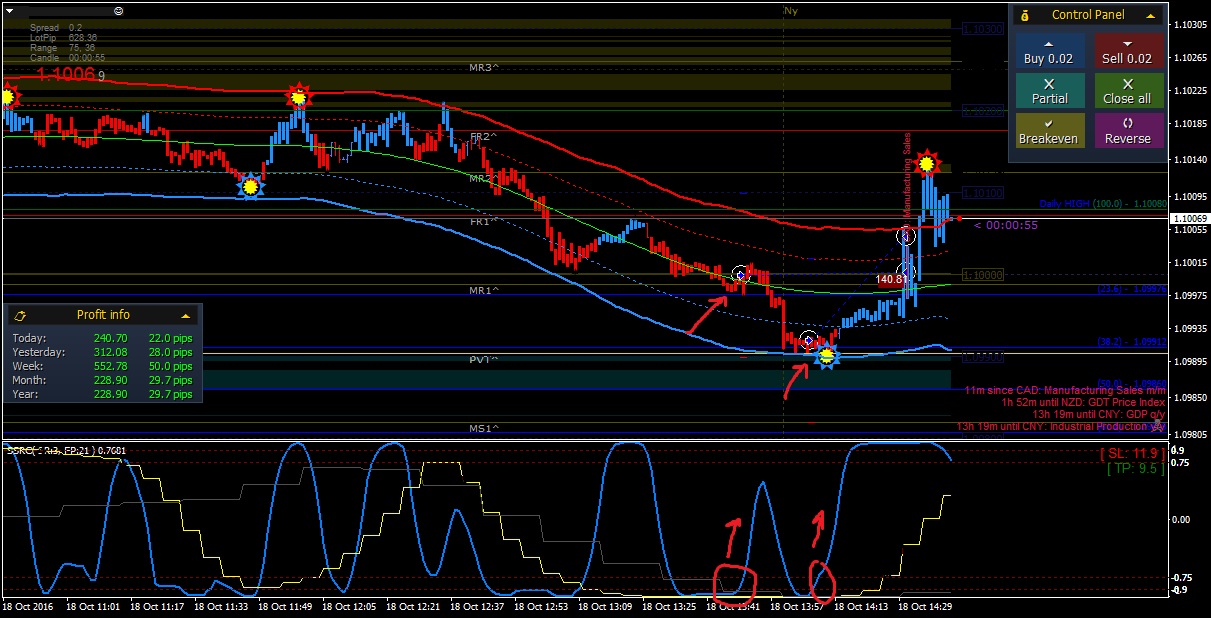Click the 1.10000 round price label
Image resolution: width=1211 pixels, height=618 pixels.
(x=983, y=275)
